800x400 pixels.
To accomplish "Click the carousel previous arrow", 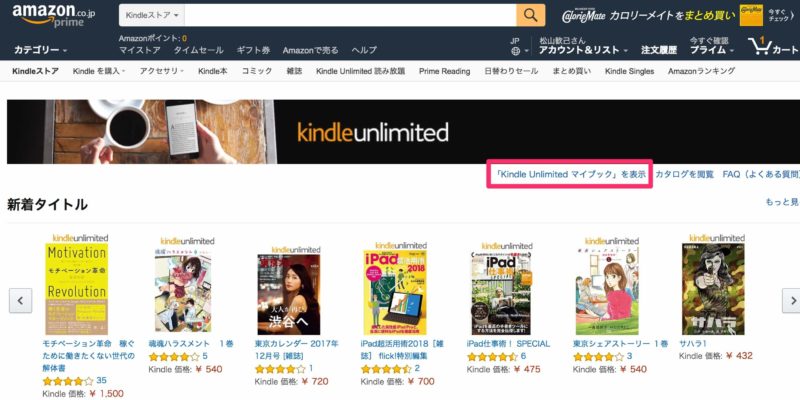I will coord(20,301).
